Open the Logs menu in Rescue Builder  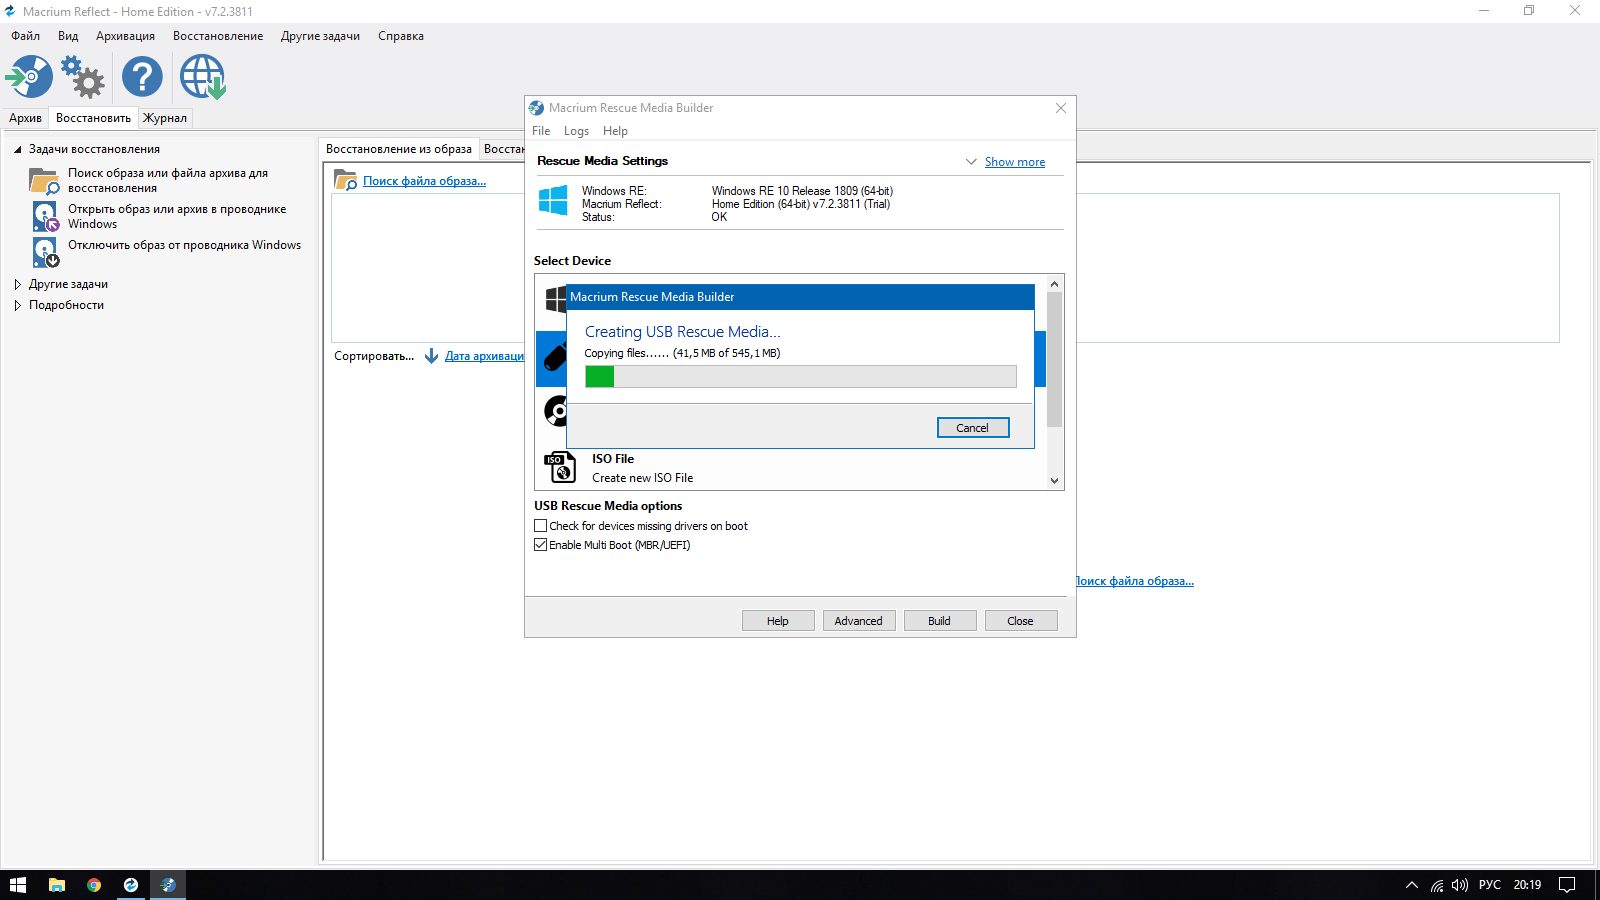point(576,131)
